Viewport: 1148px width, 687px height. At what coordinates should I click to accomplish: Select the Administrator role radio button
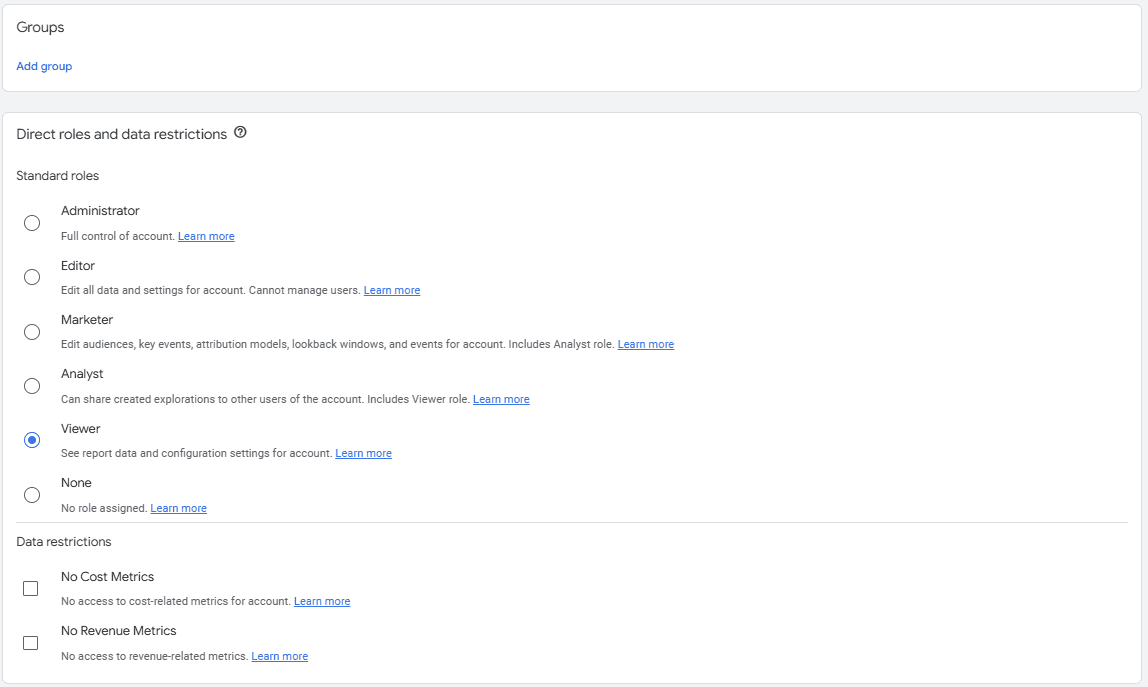[x=32, y=223]
